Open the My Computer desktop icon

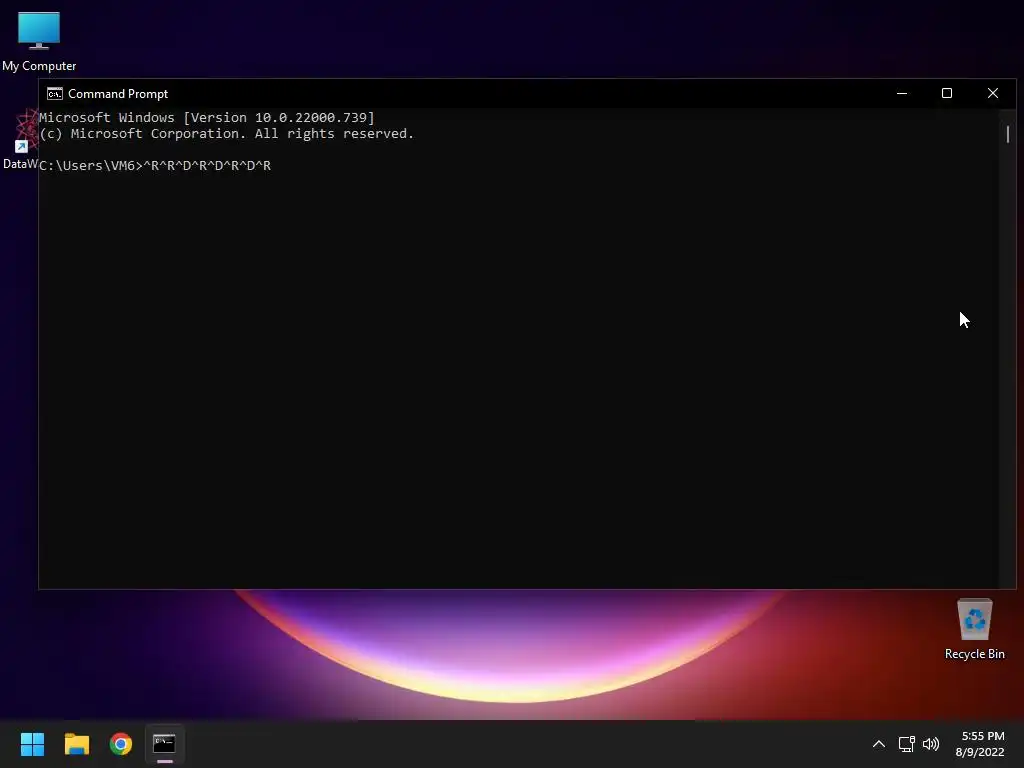point(39,40)
